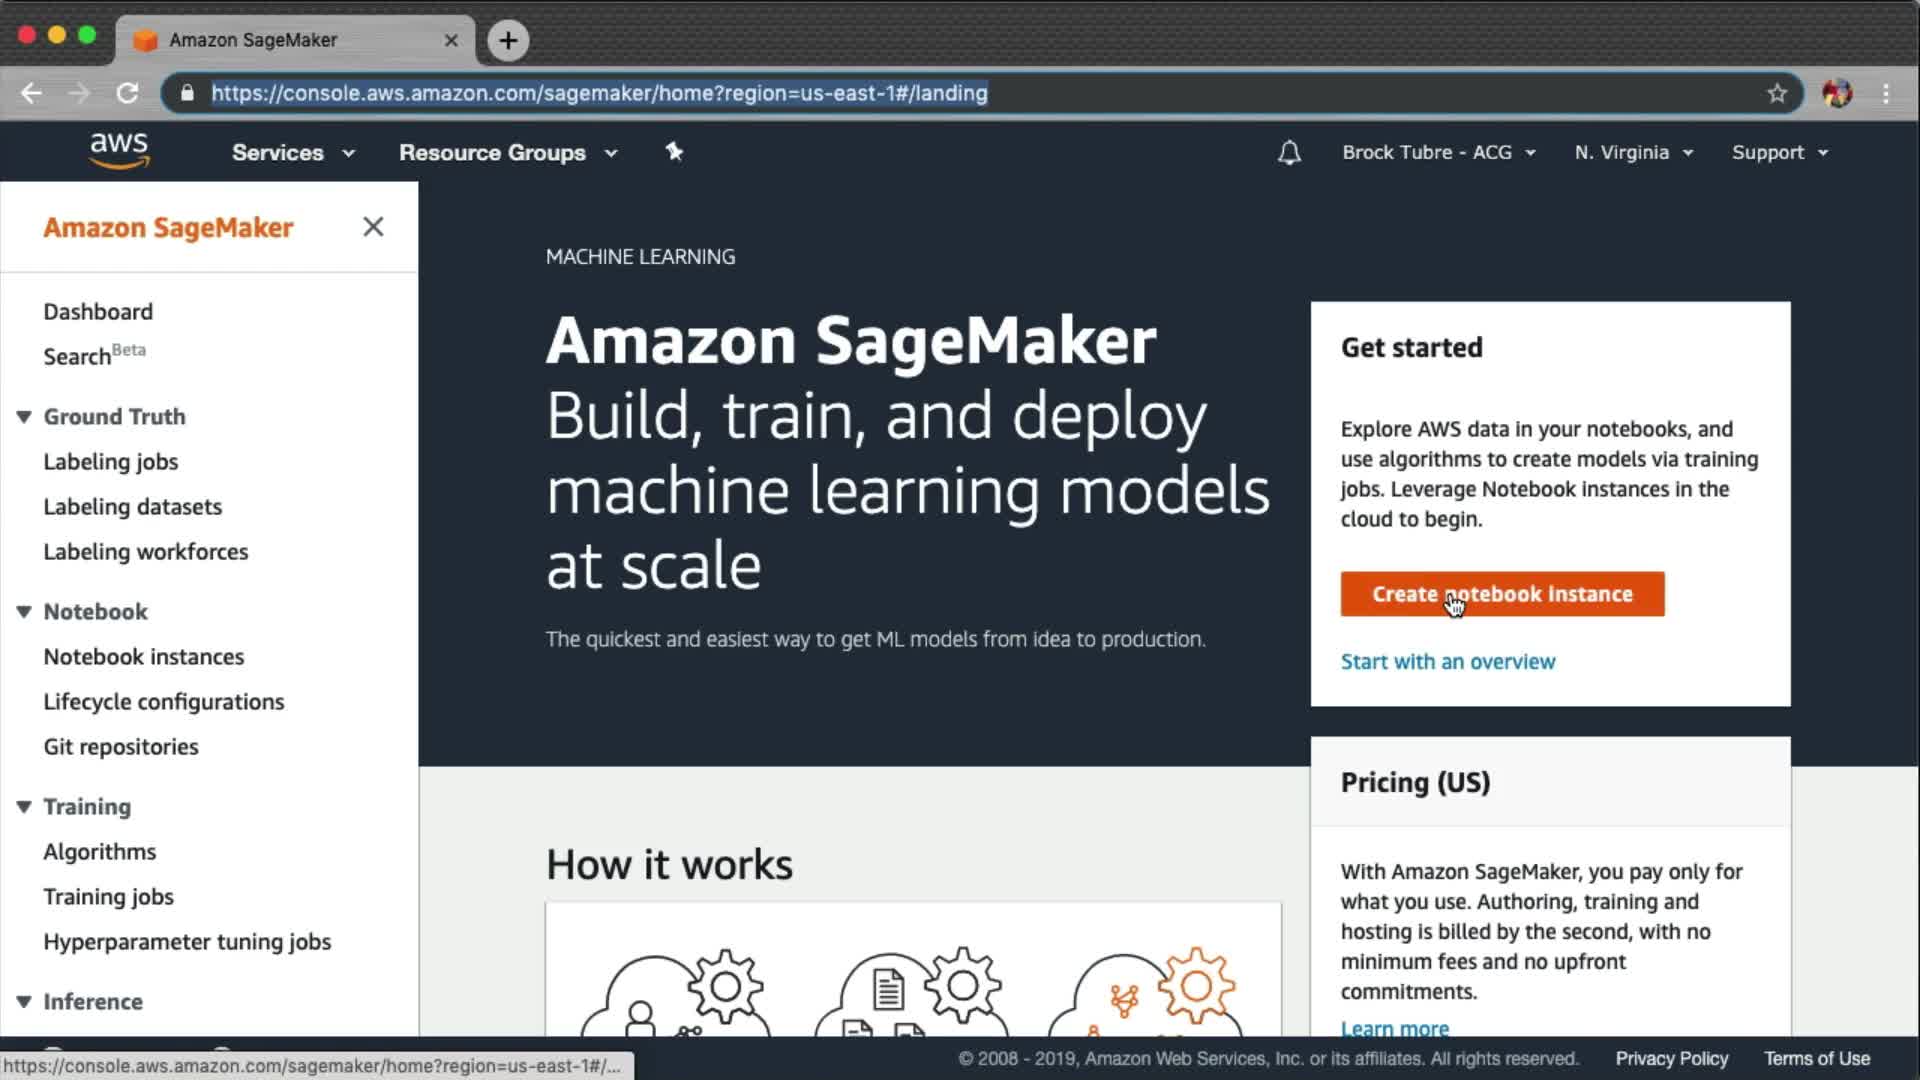Click the pin shortcut icon in navbar
This screenshot has height=1080, width=1920.
674,152
